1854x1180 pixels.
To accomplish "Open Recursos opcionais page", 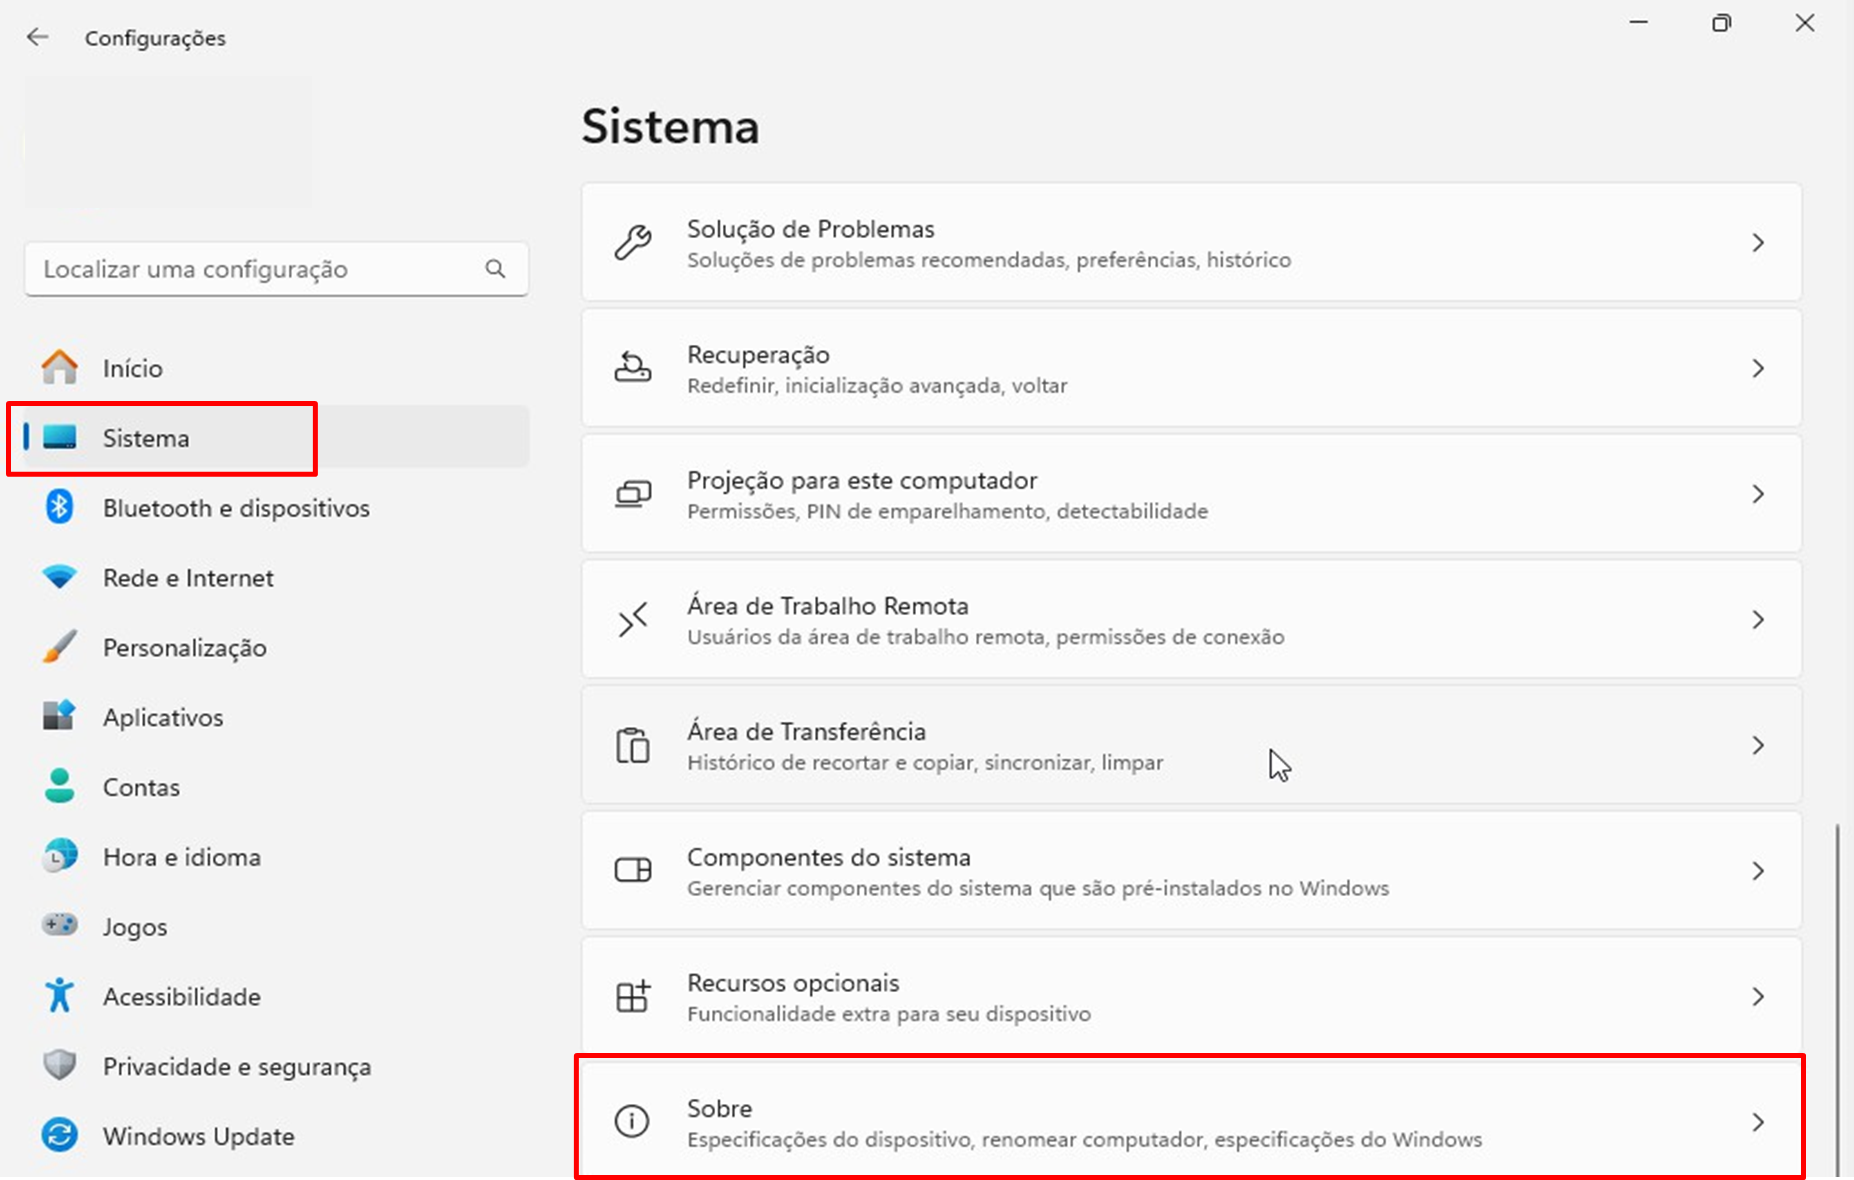I will tap(1191, 996).
